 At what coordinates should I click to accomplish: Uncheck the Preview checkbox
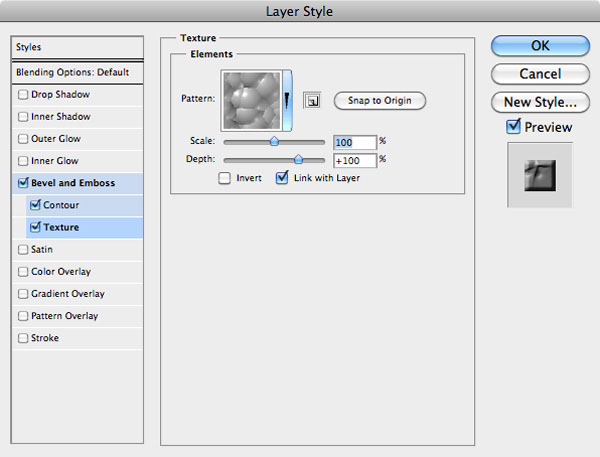[514, 127]
